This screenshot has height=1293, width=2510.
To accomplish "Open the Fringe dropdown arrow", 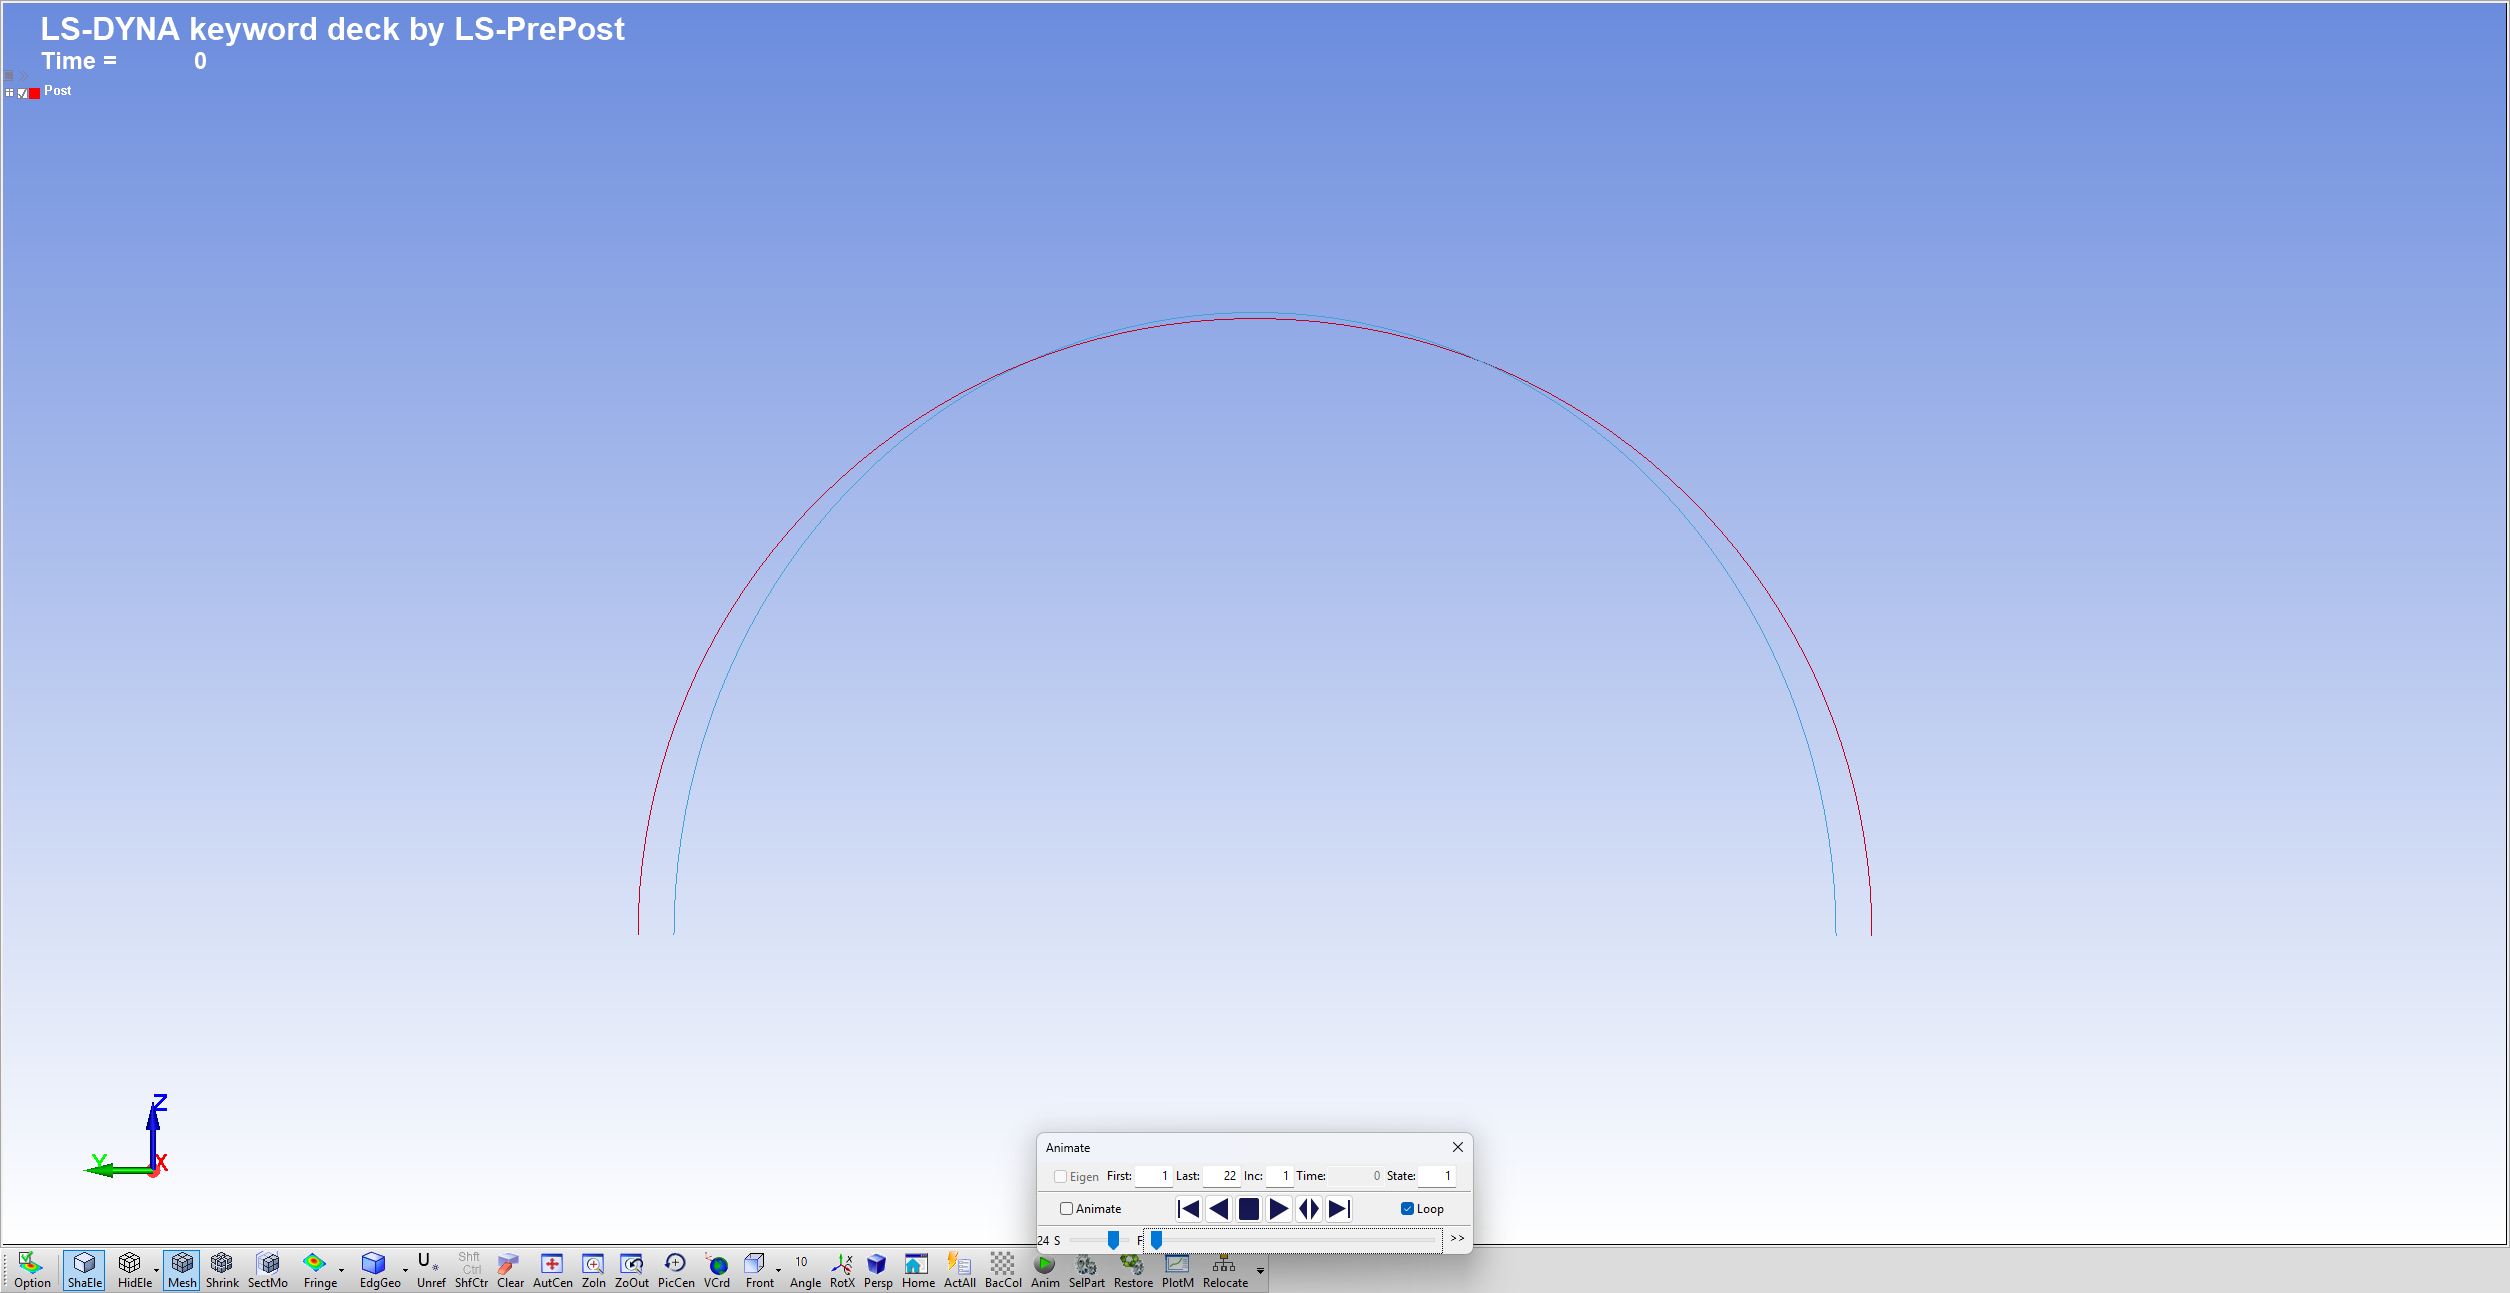I will click(x=342, y=1271).
